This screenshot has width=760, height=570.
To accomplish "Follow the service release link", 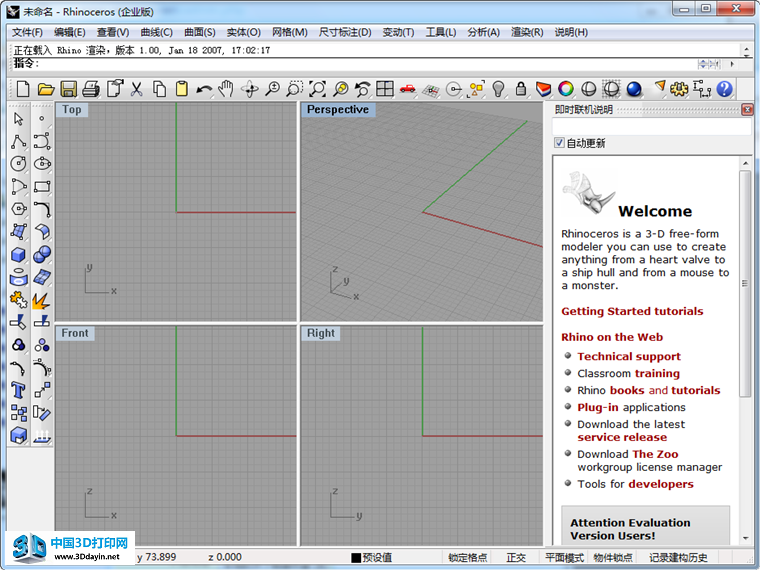I will [x=622, y=438].
